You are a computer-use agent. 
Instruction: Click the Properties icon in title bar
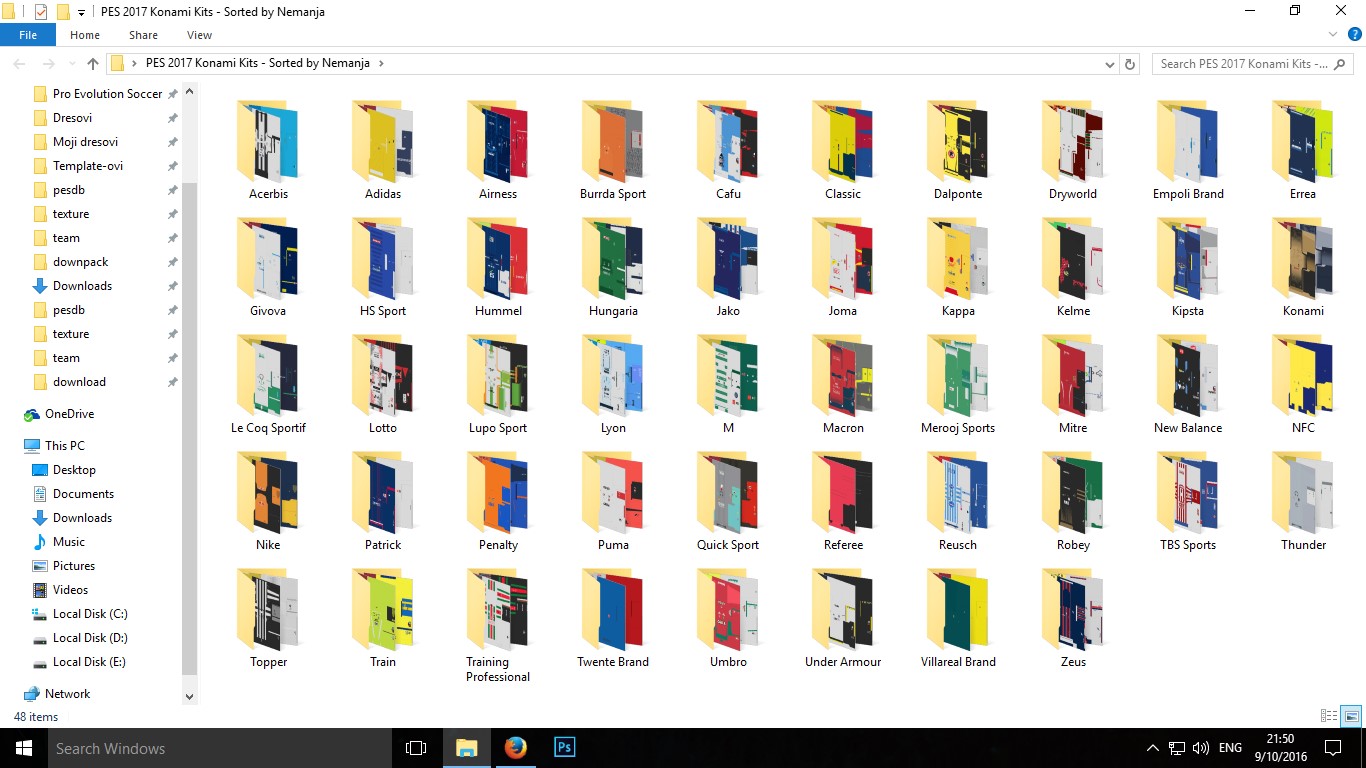[41, 12]
